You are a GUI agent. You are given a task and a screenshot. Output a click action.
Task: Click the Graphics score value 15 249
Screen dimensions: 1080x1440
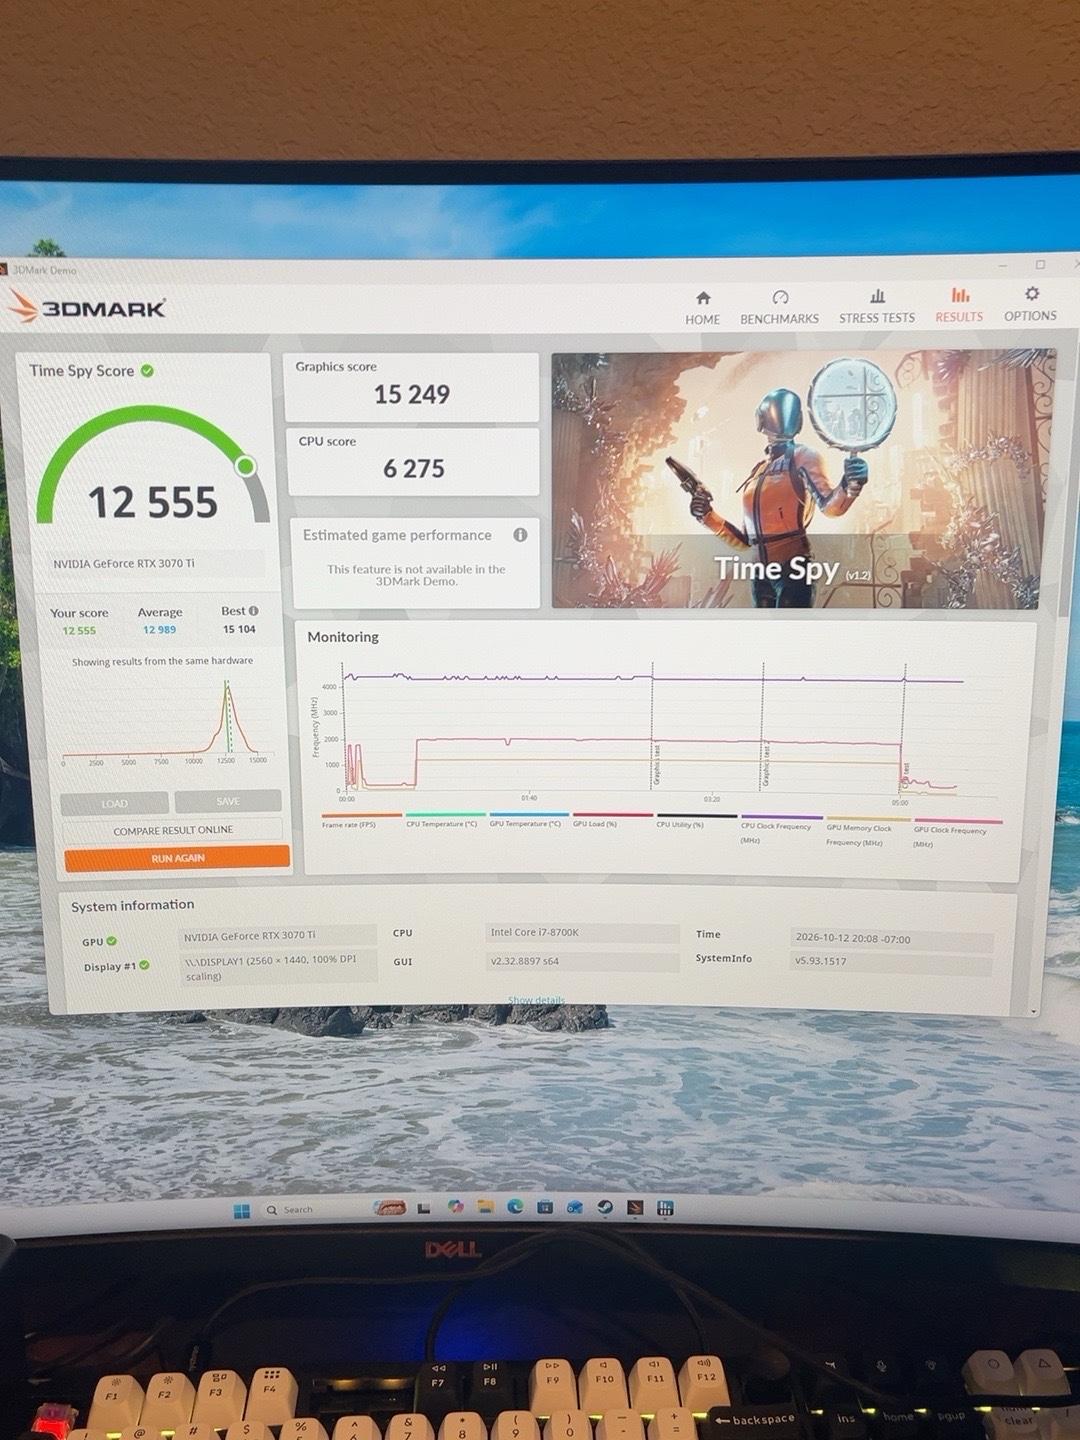click(x=412, y=394)
